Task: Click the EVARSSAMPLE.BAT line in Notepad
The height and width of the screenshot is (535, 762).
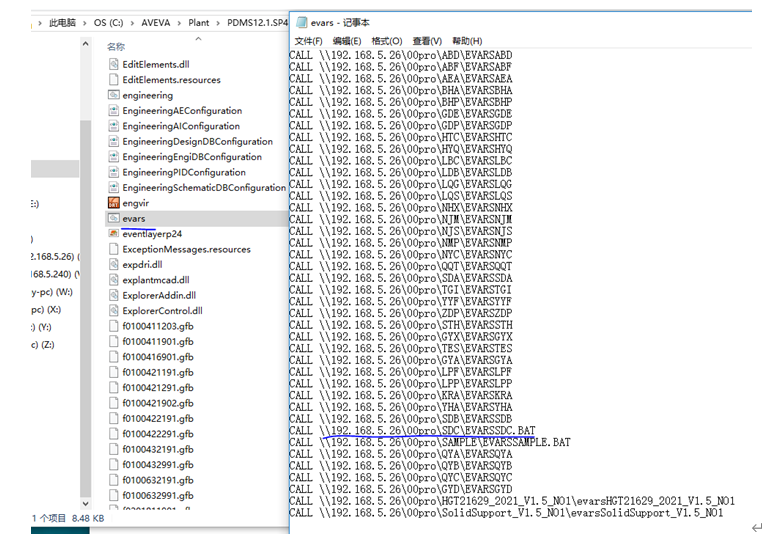Action: tap(430, 442)
